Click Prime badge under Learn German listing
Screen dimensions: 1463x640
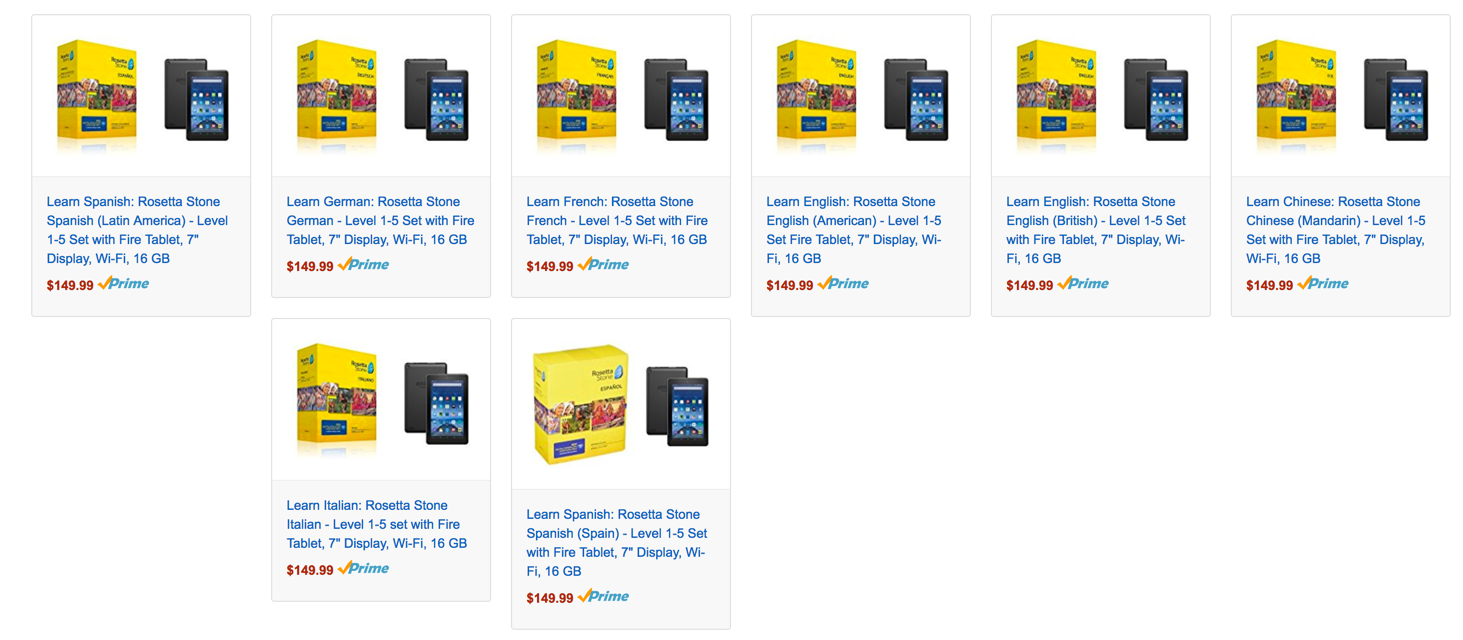point(364,265)
